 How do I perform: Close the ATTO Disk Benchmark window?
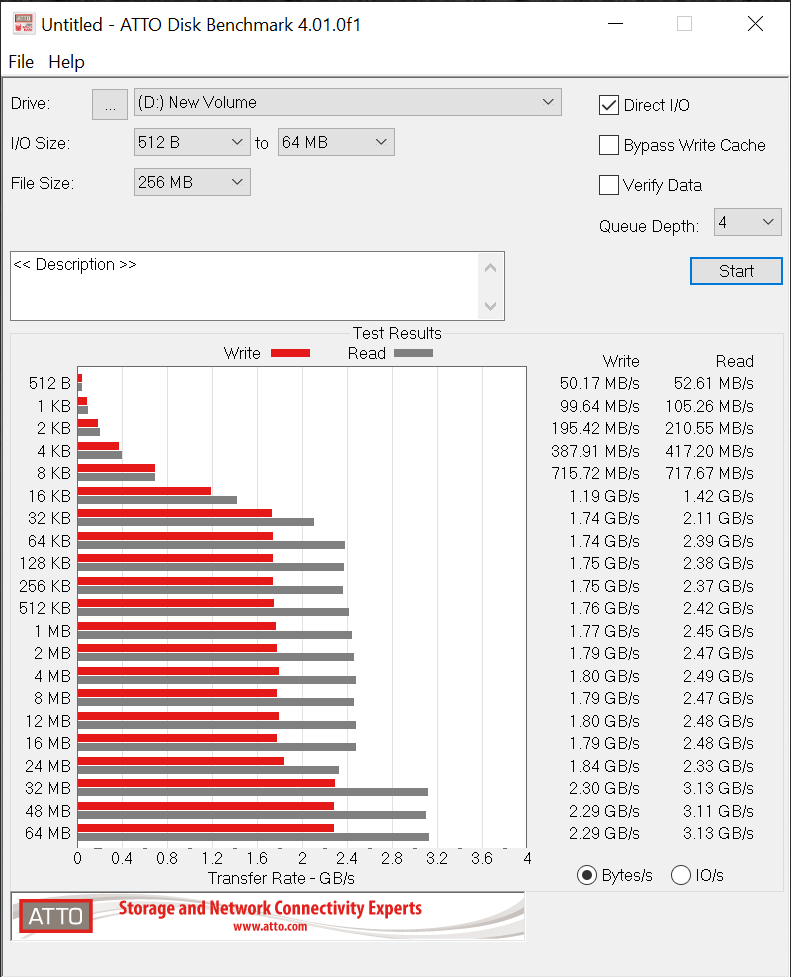tap(755, 24)
